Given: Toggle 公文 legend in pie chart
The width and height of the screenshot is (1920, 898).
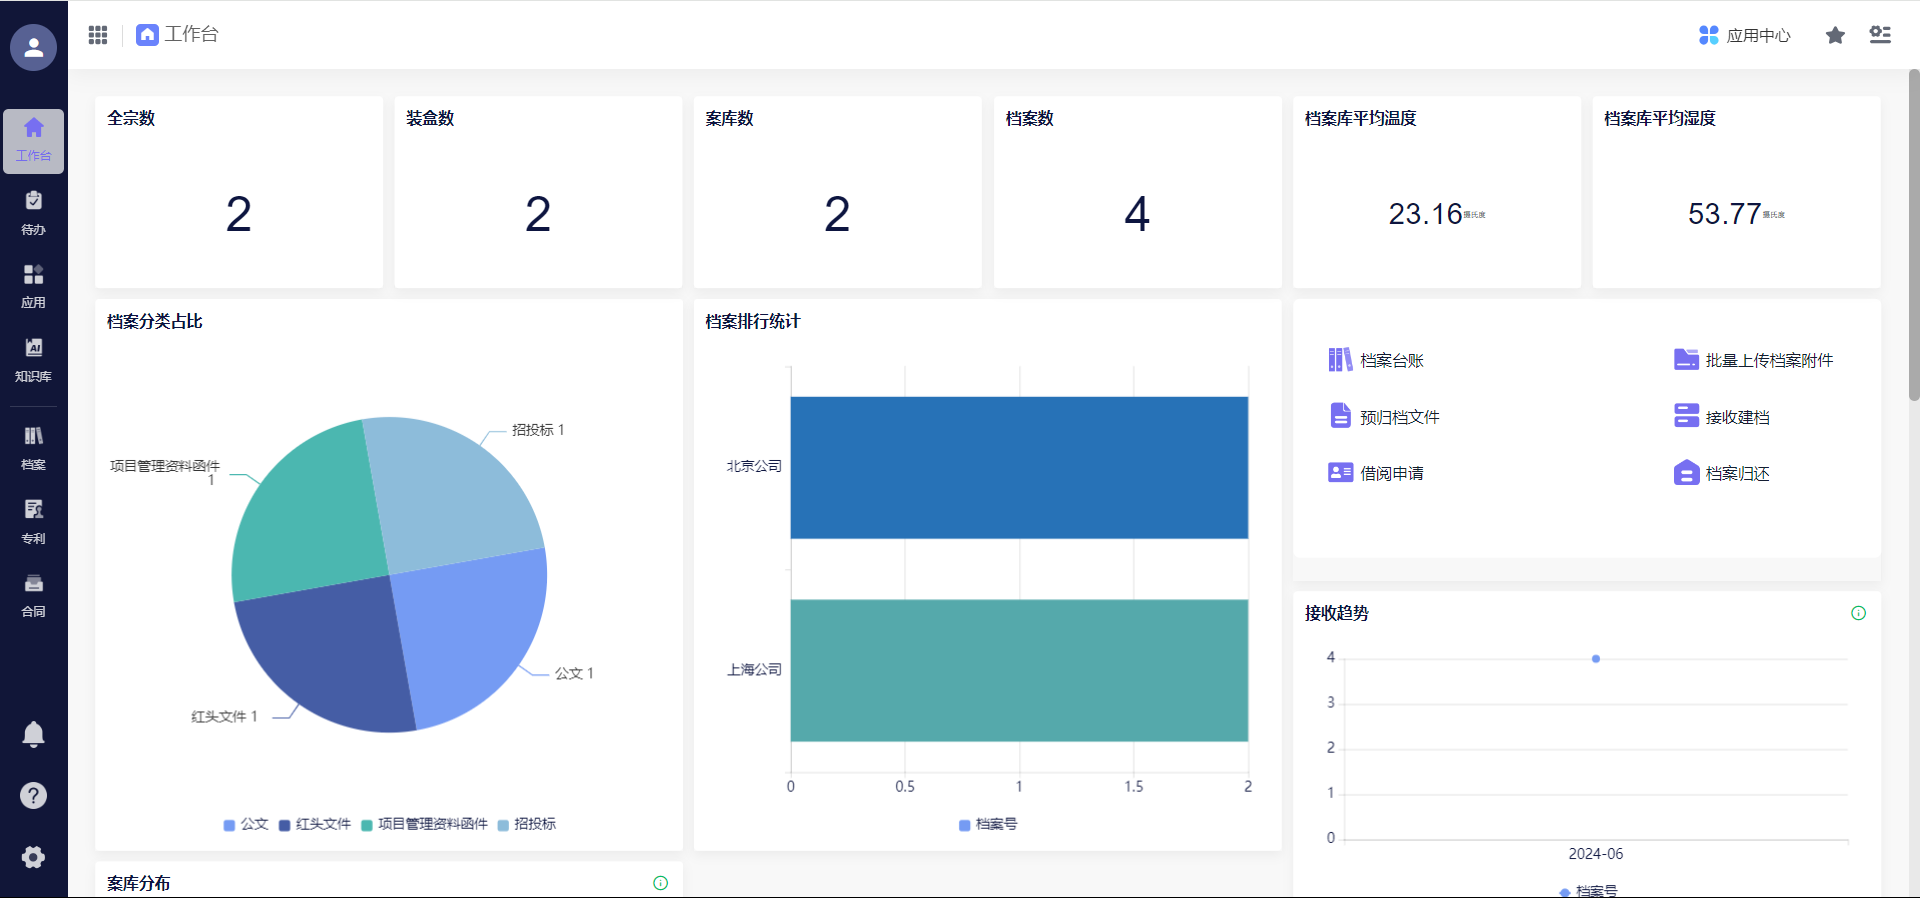Looking at the screenshot, I should point(246,824).
